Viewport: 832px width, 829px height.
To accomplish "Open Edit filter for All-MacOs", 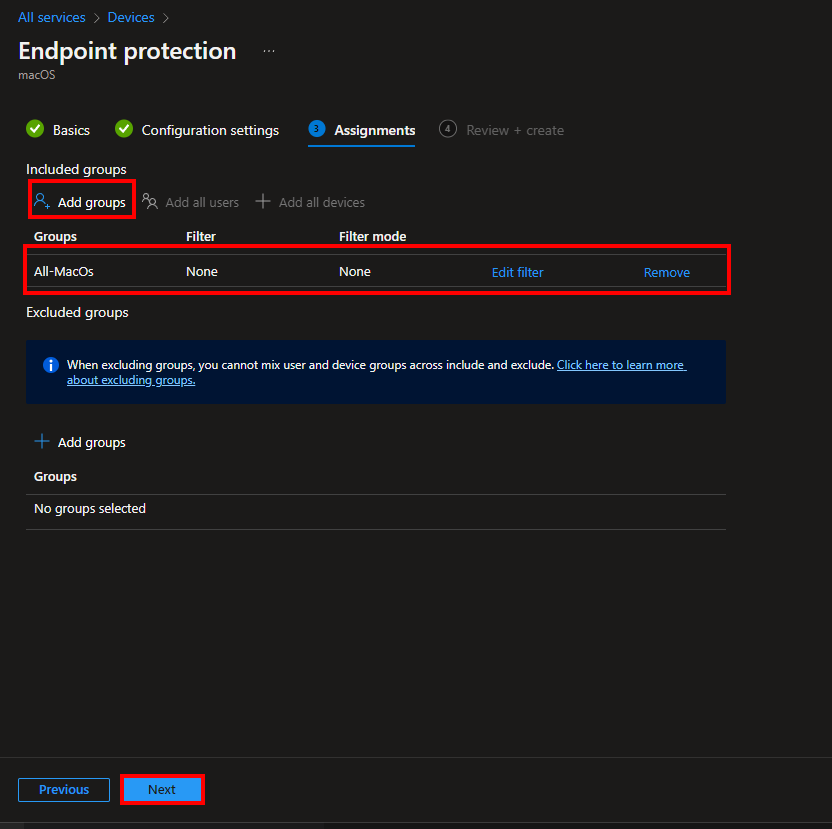I will pos(517,272).
